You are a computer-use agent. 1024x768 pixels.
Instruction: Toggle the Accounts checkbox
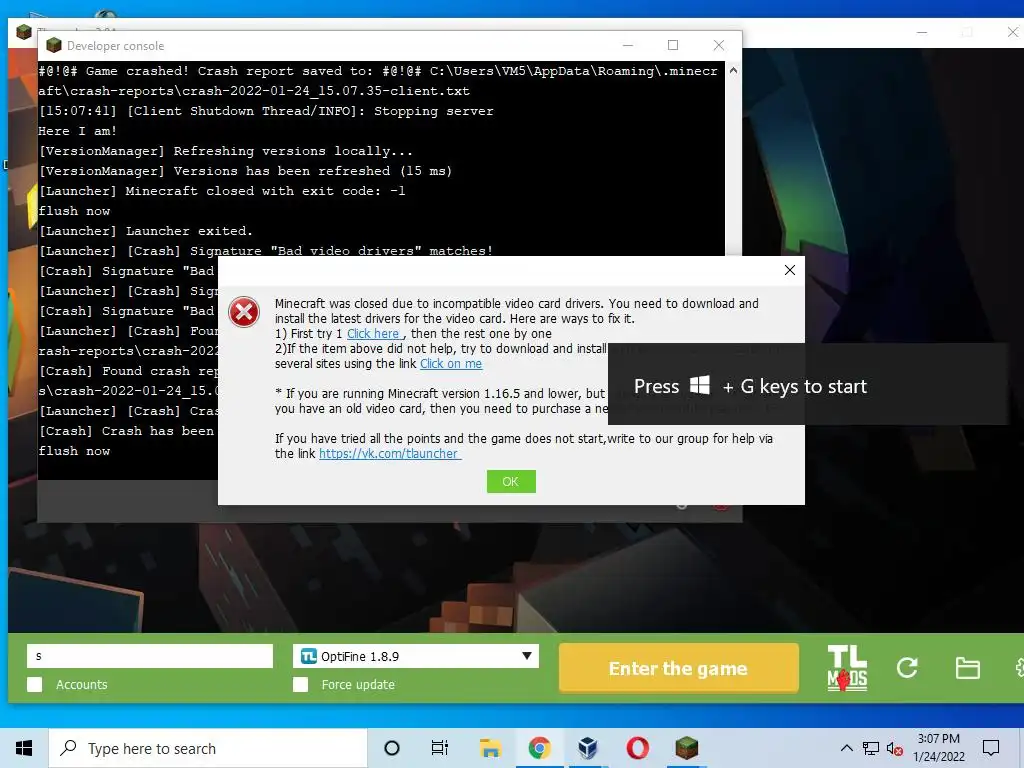[35, 684]
